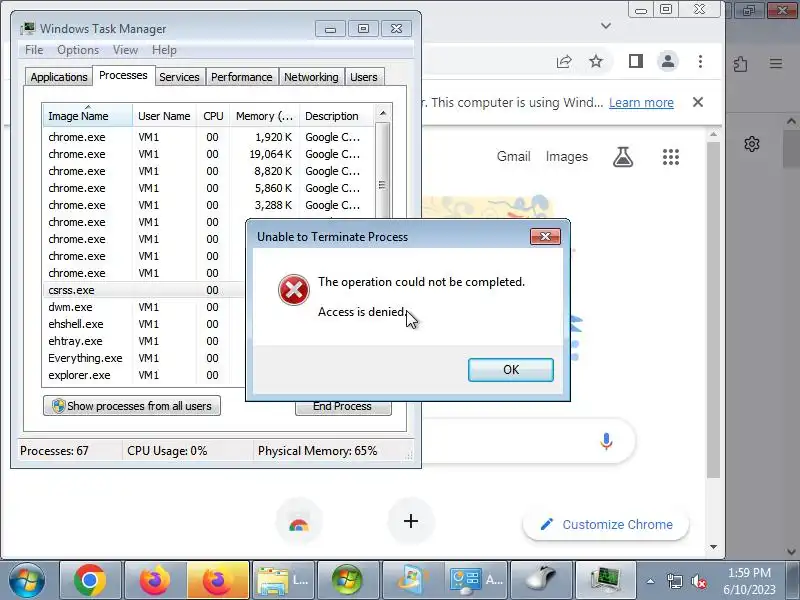Start voice search with microphone icon
This screenshot has width=800, height=600.
(606, 441)
